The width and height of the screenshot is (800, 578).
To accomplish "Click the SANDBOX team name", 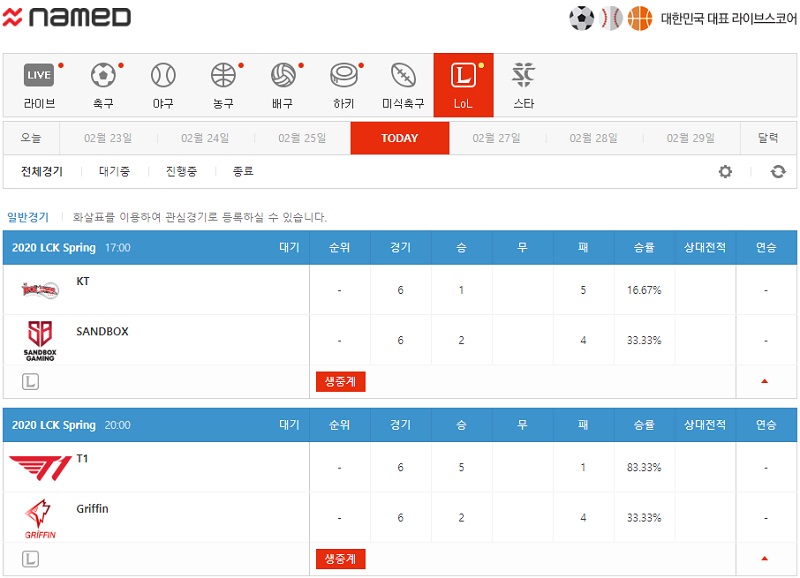I will [102, 332].
